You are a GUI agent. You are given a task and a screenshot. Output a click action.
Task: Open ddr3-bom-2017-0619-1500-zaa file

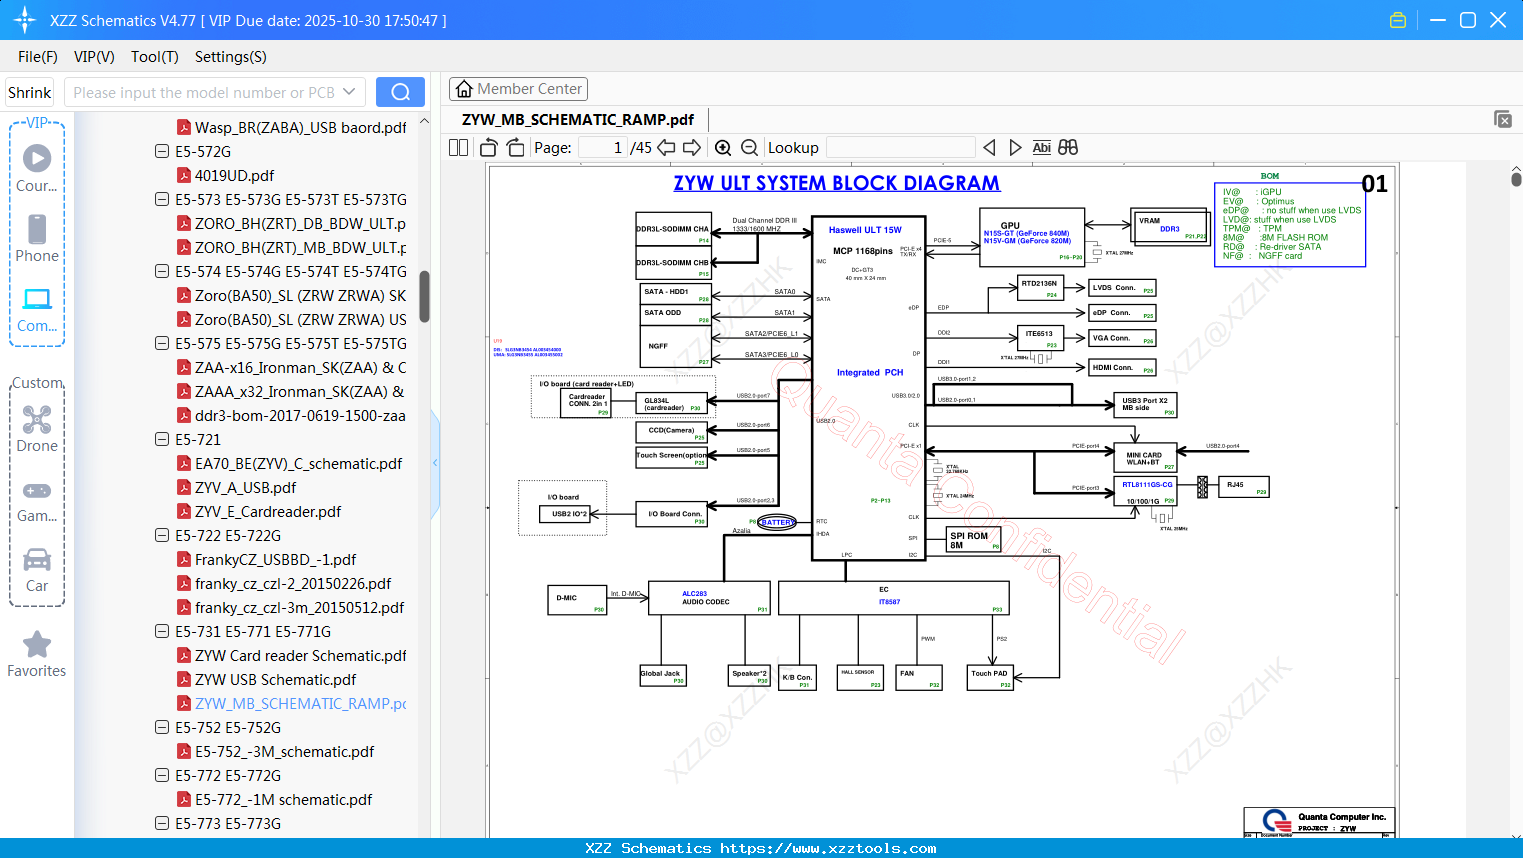tap(300, 416)
